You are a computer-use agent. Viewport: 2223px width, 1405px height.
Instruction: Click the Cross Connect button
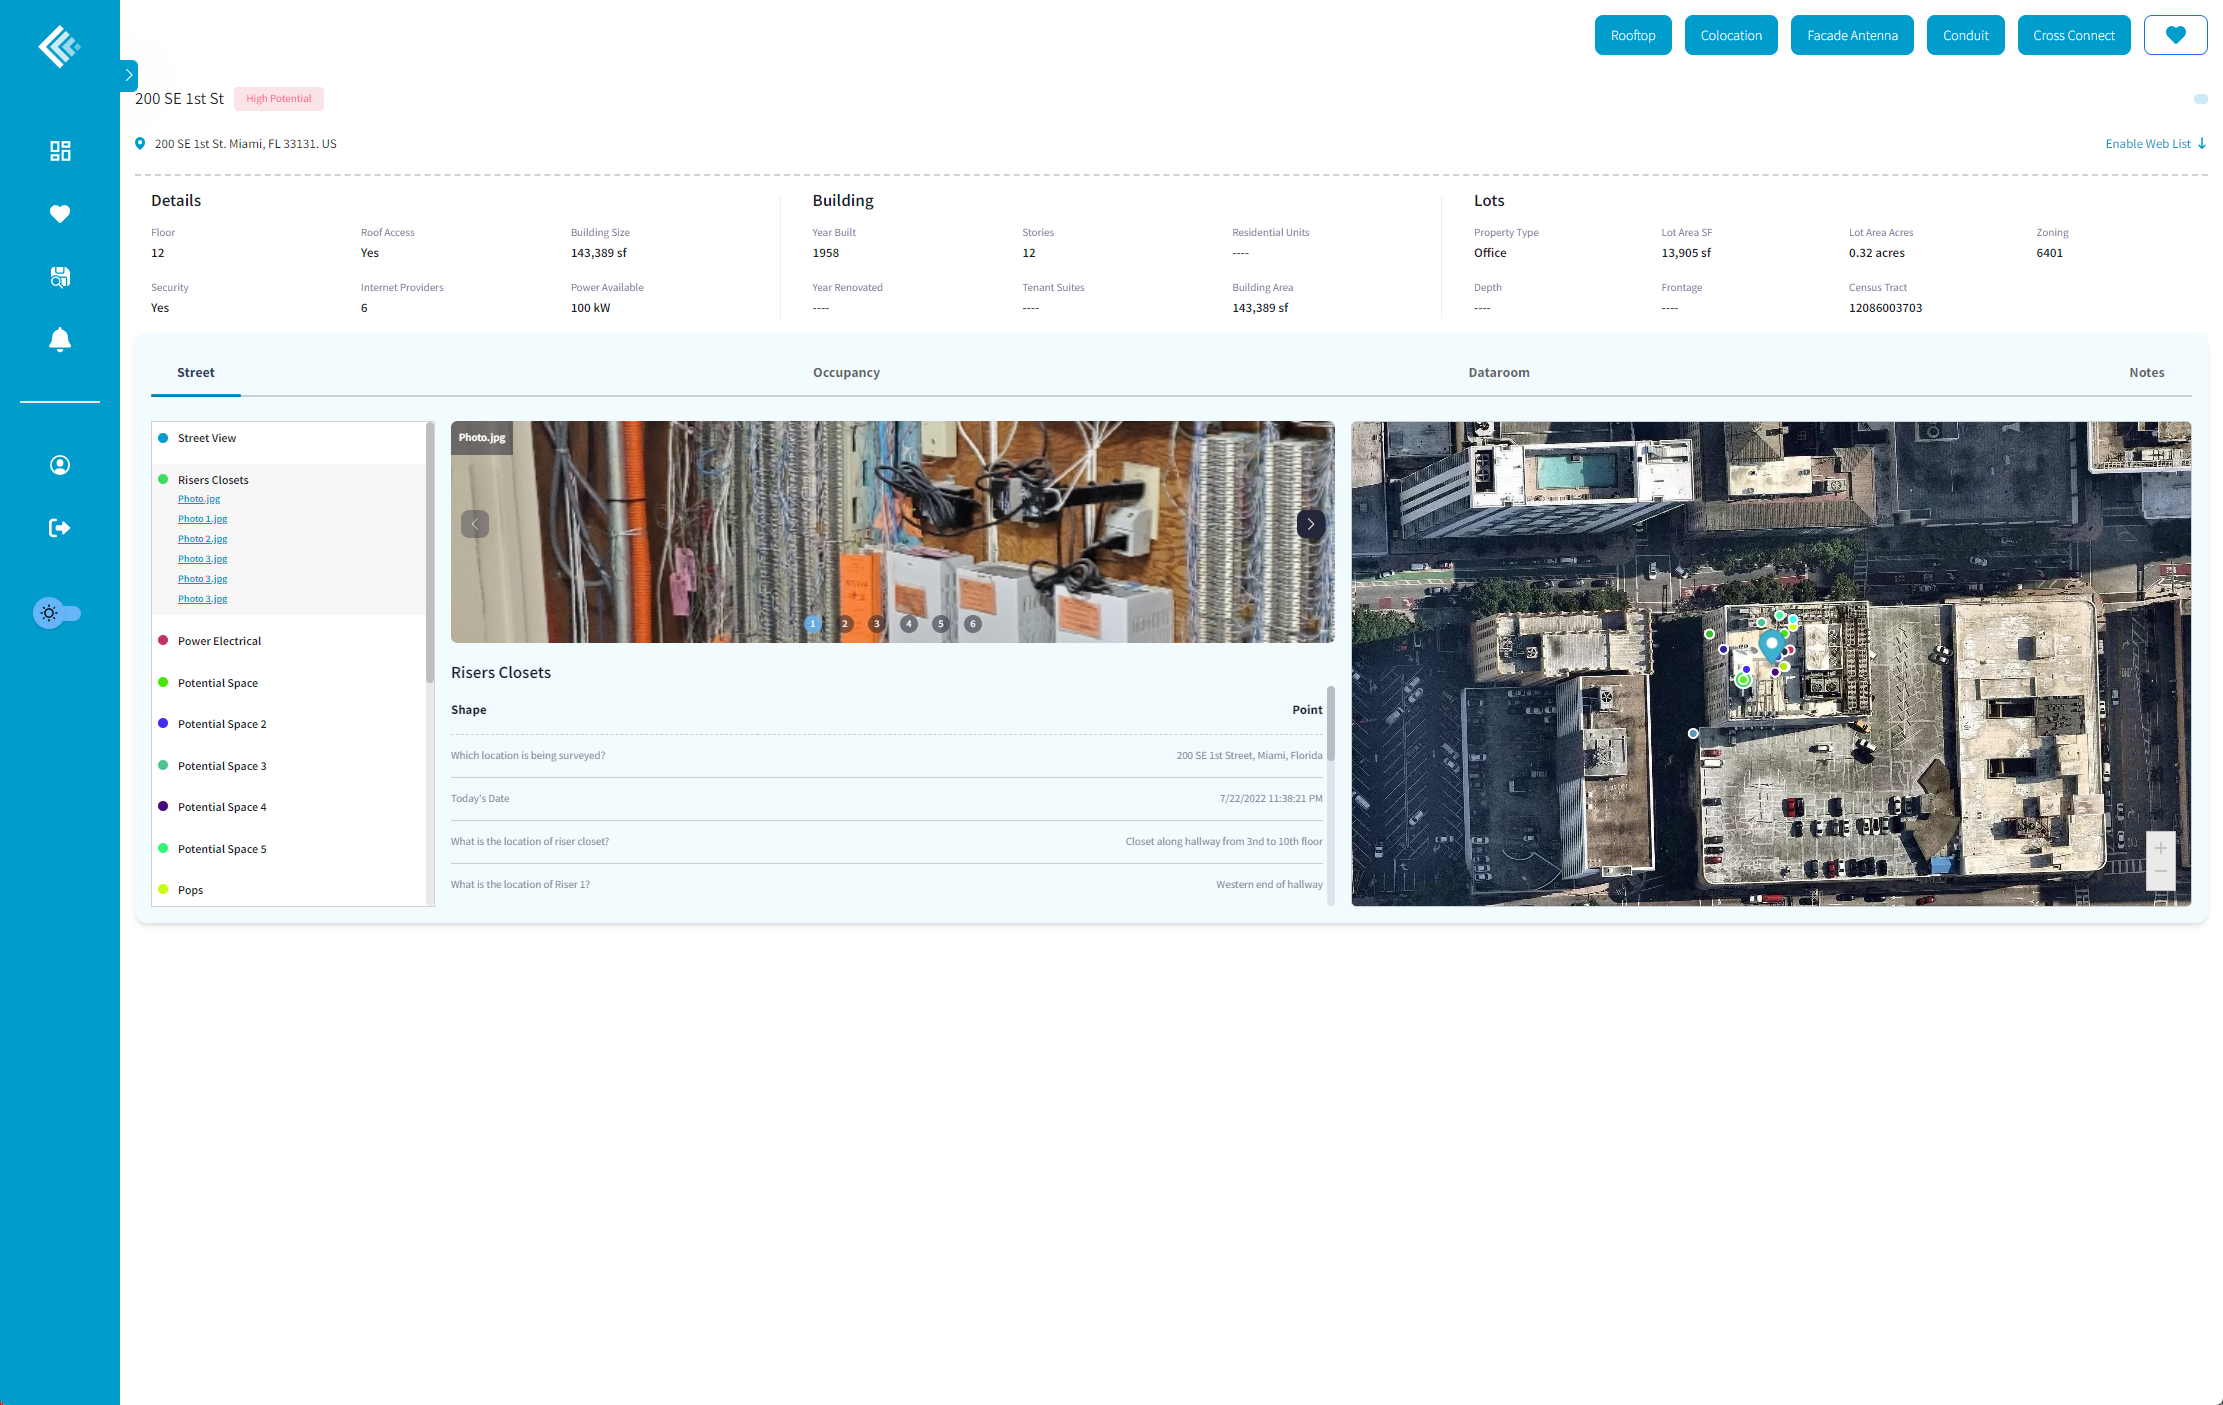pos(2073,35)
